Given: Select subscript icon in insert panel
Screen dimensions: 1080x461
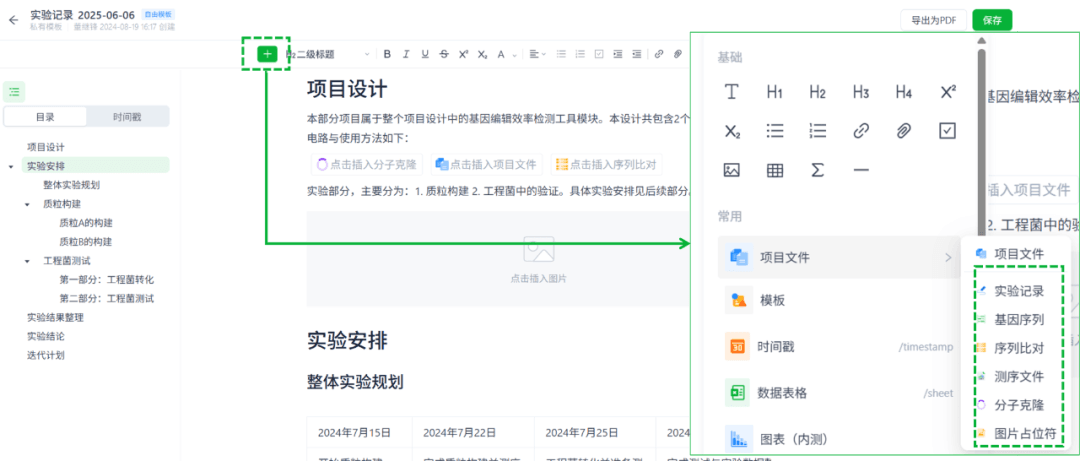Looking at the screenshot, I should (x=732, y=131).
